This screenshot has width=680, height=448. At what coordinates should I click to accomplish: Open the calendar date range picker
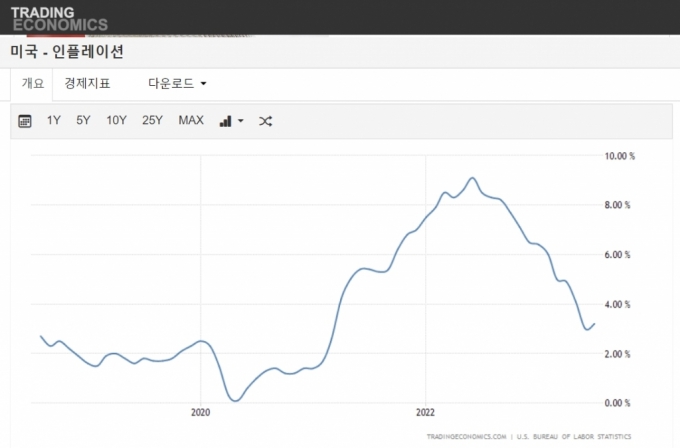tap(25, 121)
